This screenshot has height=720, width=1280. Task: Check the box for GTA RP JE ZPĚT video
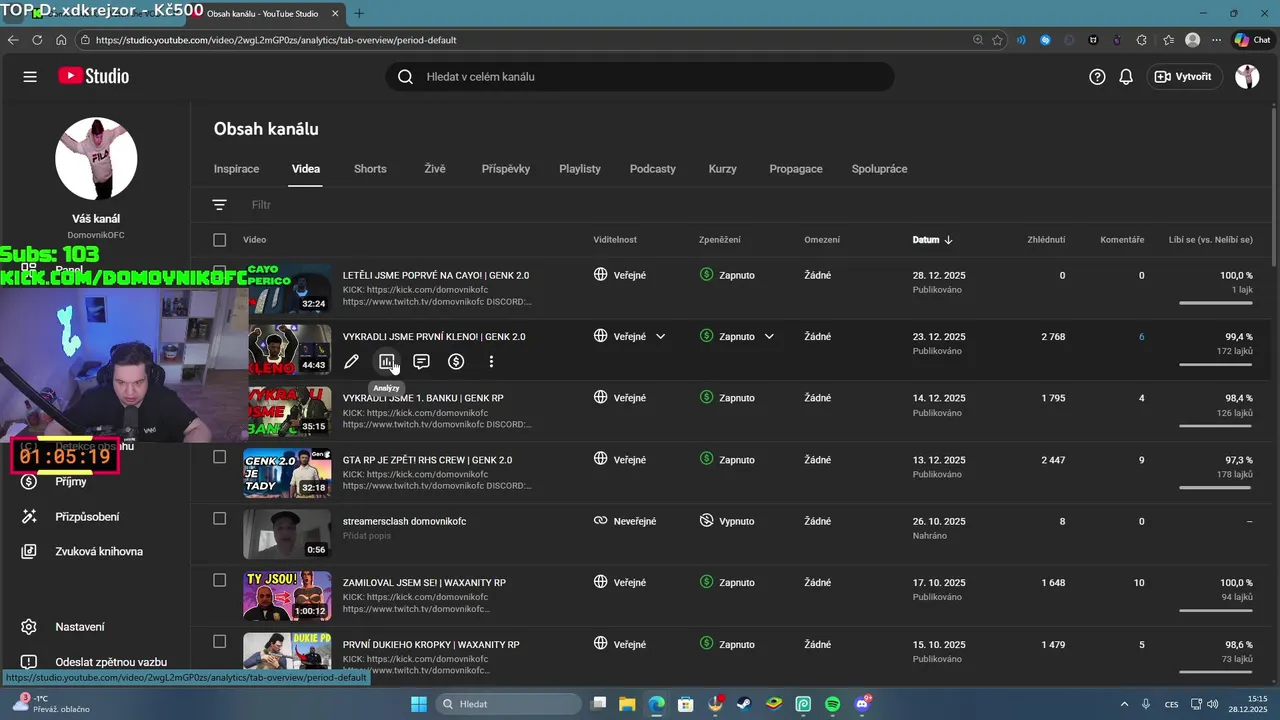click(x=220, y=457)
